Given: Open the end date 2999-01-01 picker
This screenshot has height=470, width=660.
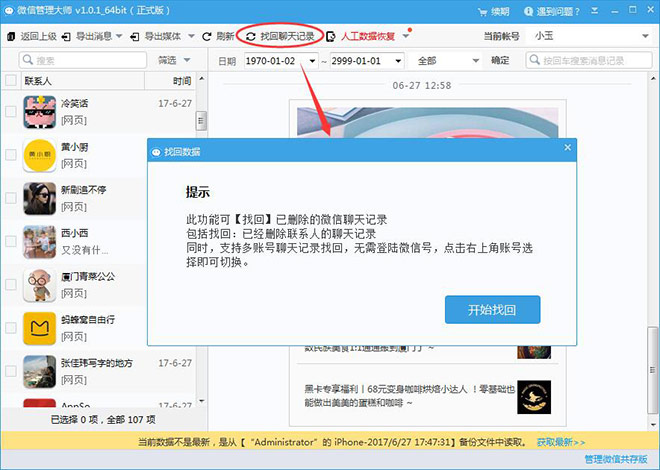Looking at the screenshot, I should tap(398, 61).
